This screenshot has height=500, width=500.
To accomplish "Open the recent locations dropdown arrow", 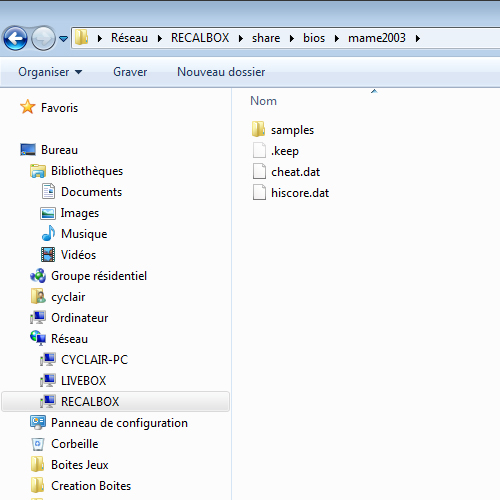I will coord(63,39).
